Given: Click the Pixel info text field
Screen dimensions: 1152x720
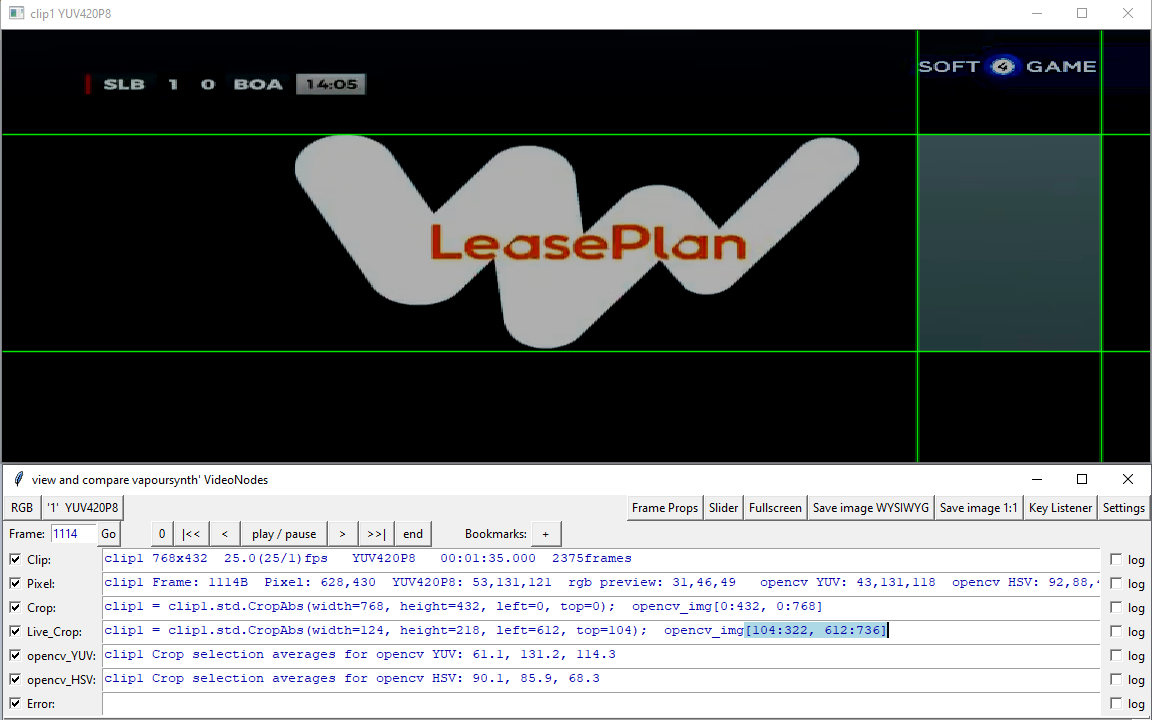Looking at the screenshot, I should (x=601, y=583).
